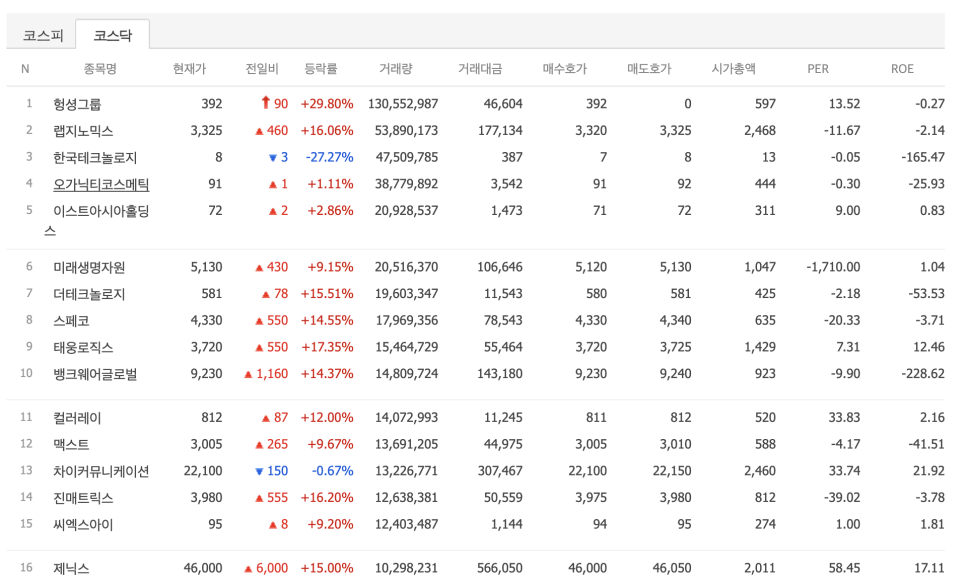The width and height of the screenshot is (966, 583).
Task: Open stock 랩지노믹스
Action: click(x=83, y=131)
